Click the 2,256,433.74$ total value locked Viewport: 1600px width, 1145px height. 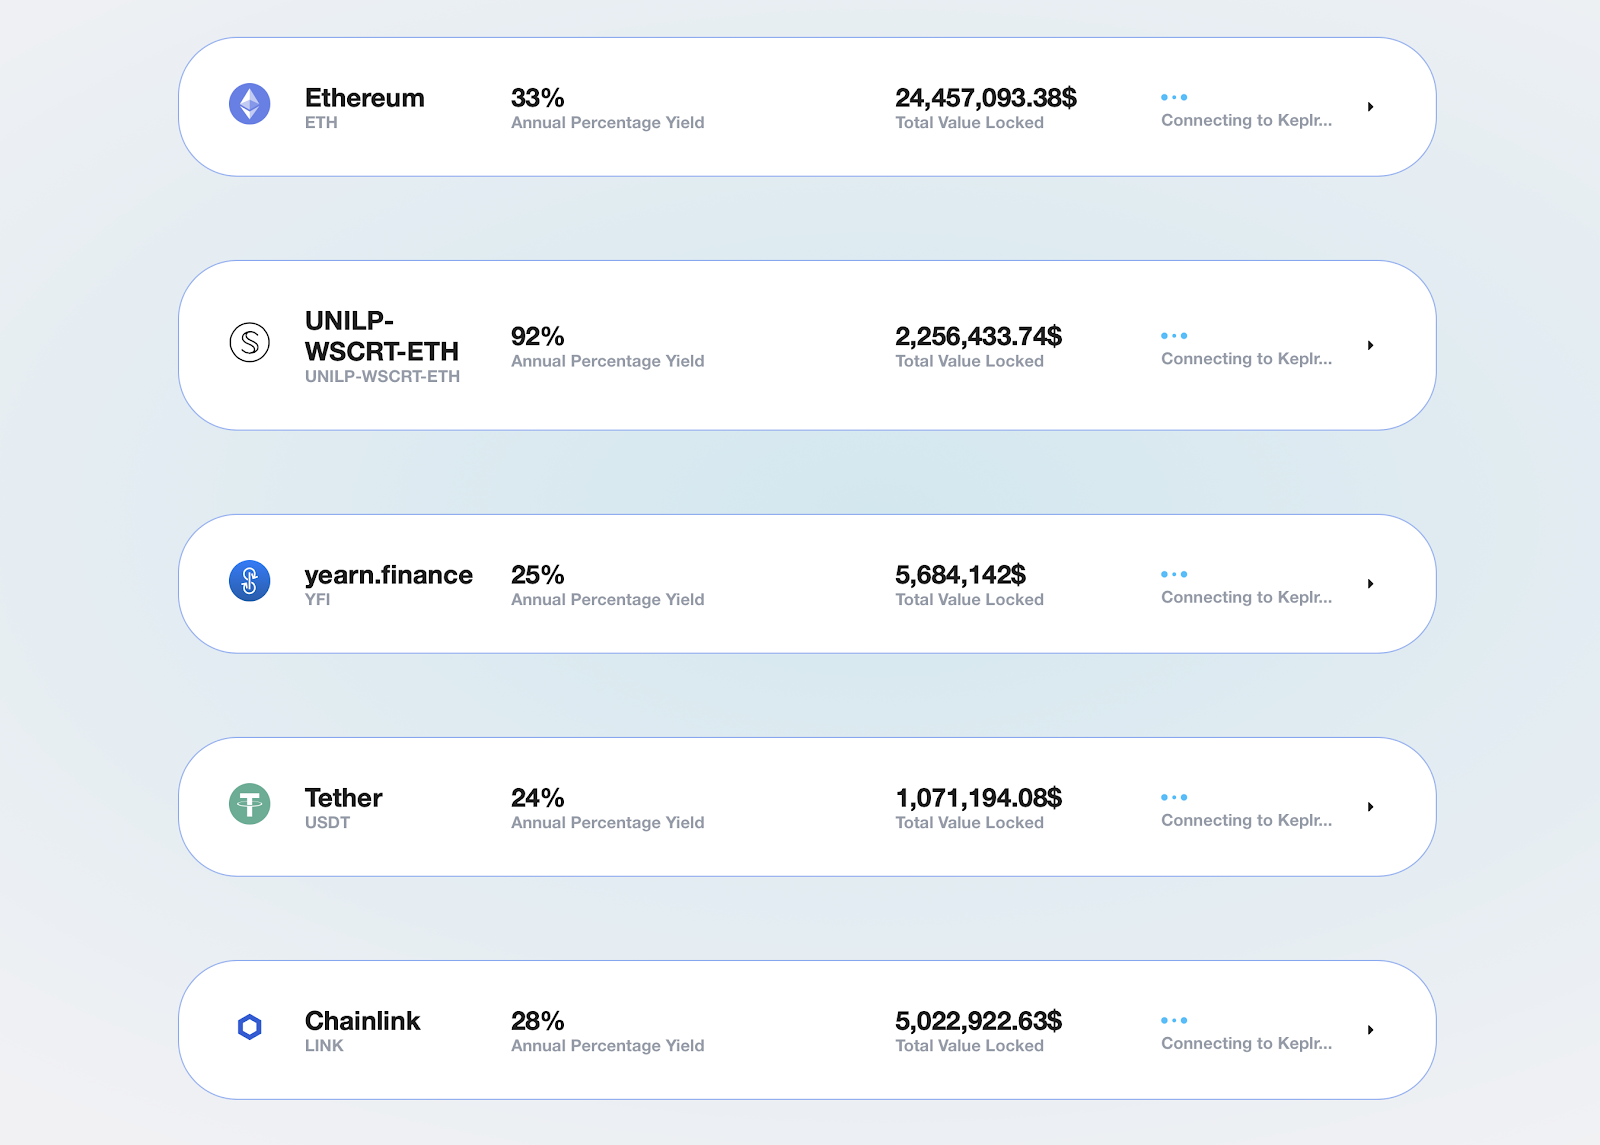click(979, 336)
